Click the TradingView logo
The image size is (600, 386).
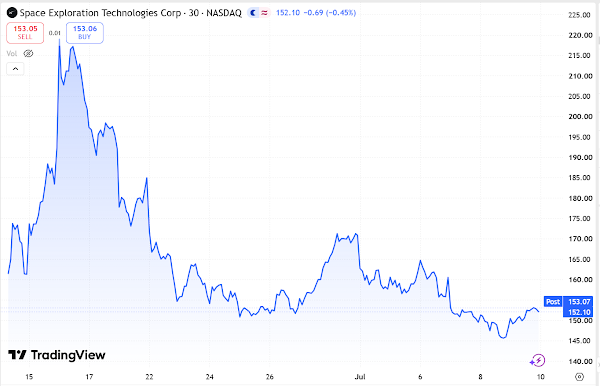57,355
